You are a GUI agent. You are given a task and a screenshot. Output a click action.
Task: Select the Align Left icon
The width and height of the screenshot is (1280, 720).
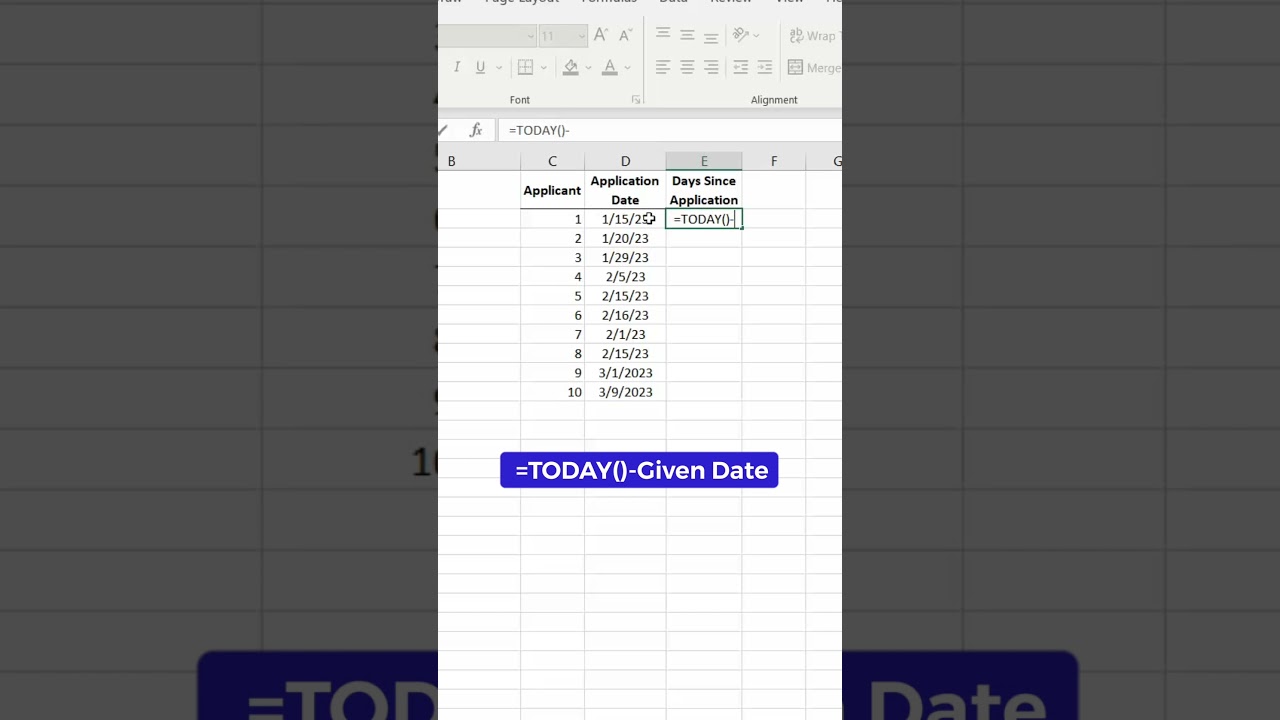pyautogui.click(x=662, y=66)
